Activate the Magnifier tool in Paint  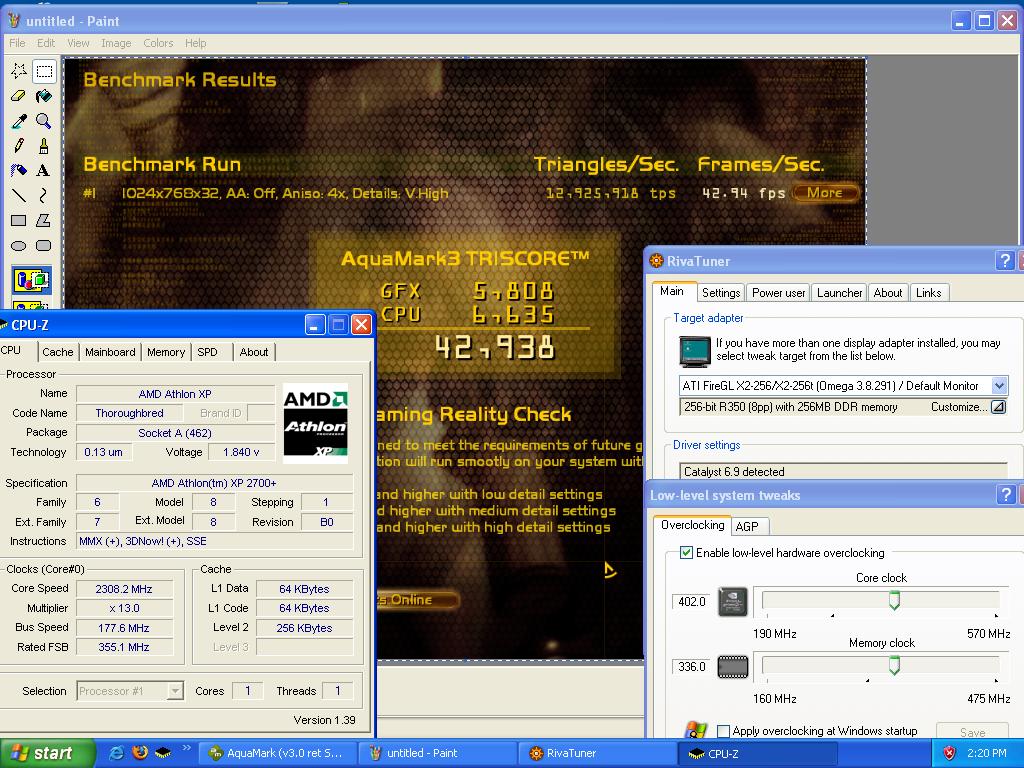tap(44, 121)
